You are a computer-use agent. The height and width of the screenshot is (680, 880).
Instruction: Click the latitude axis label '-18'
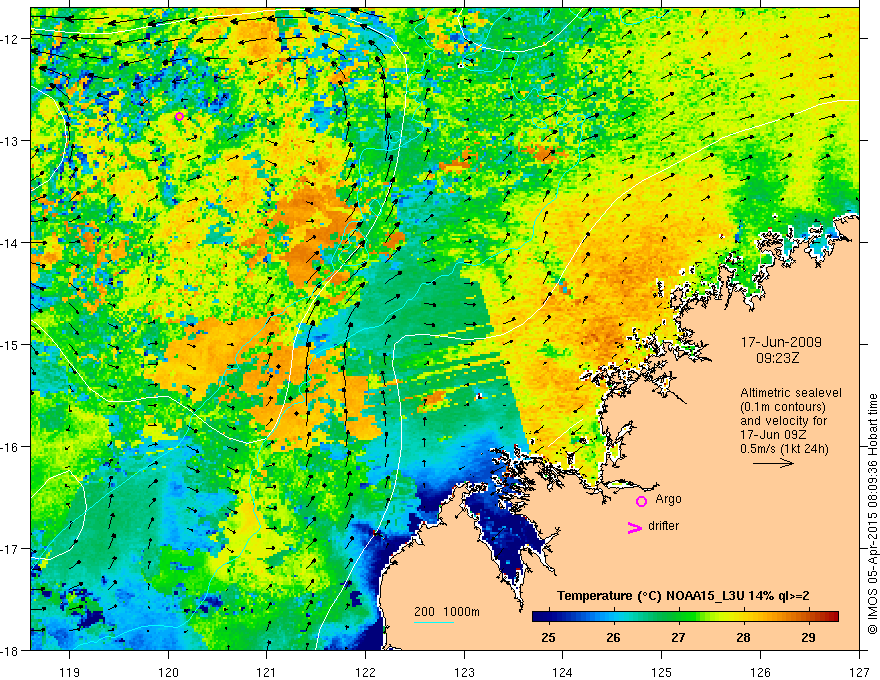tap(11, 651)
